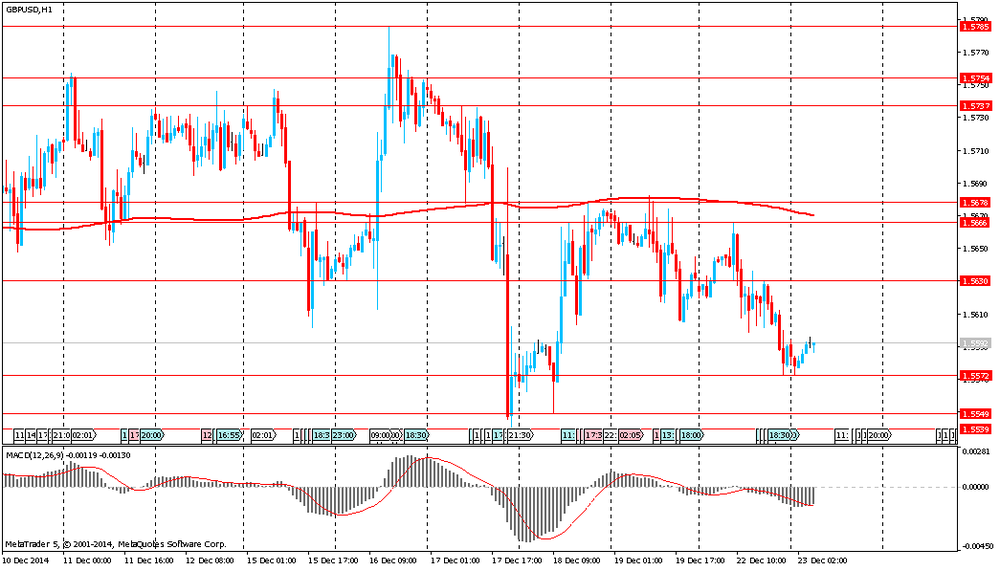Select the 1.5630 price level tag
1000x571 pixels.
pos(975,282)
